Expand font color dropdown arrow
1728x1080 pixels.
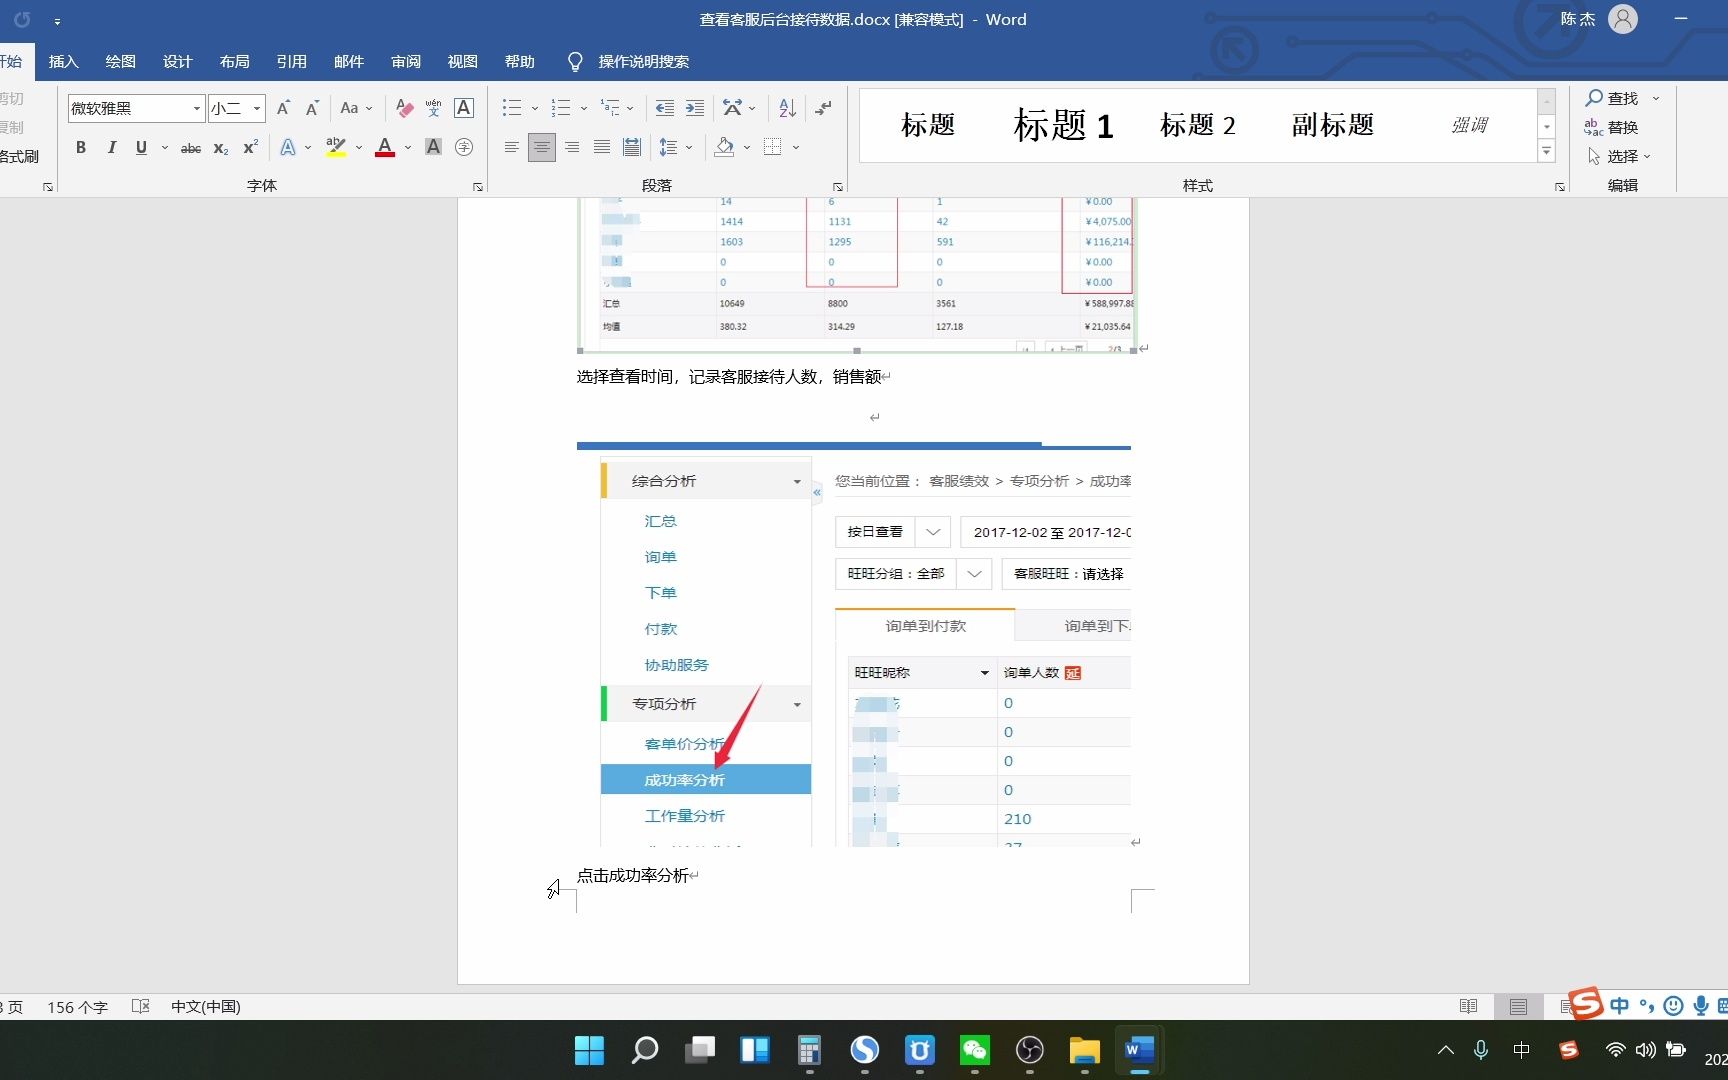click(408, 147)
